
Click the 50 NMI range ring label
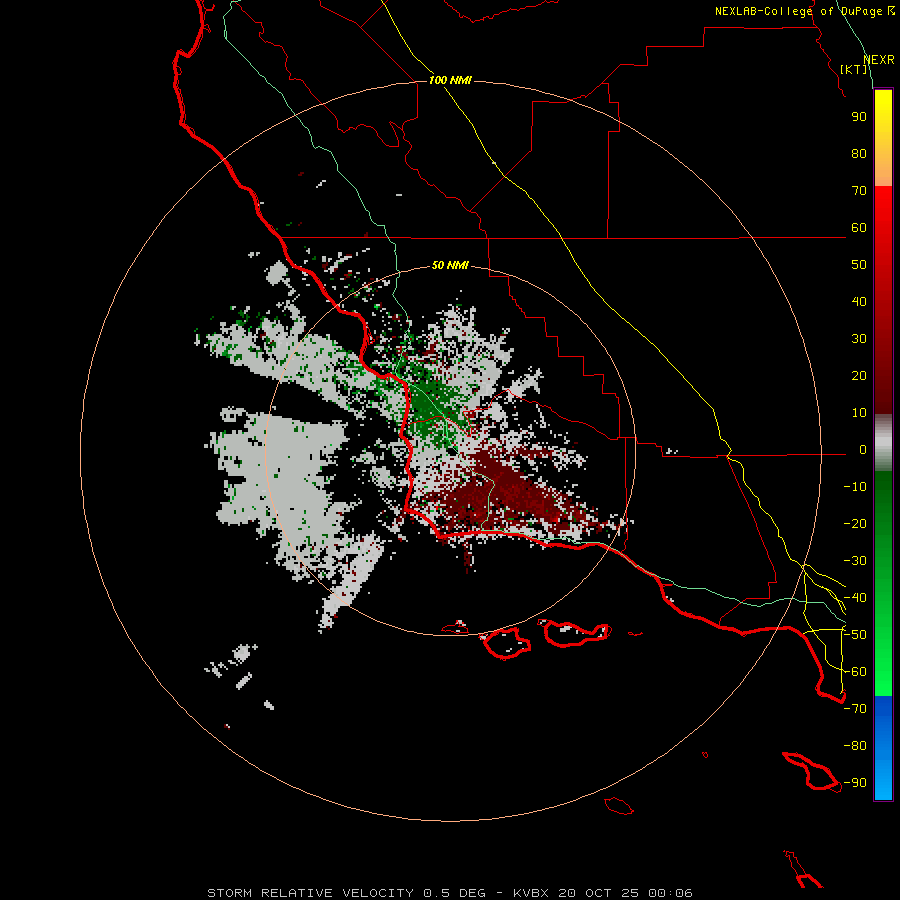click(450, 265)
